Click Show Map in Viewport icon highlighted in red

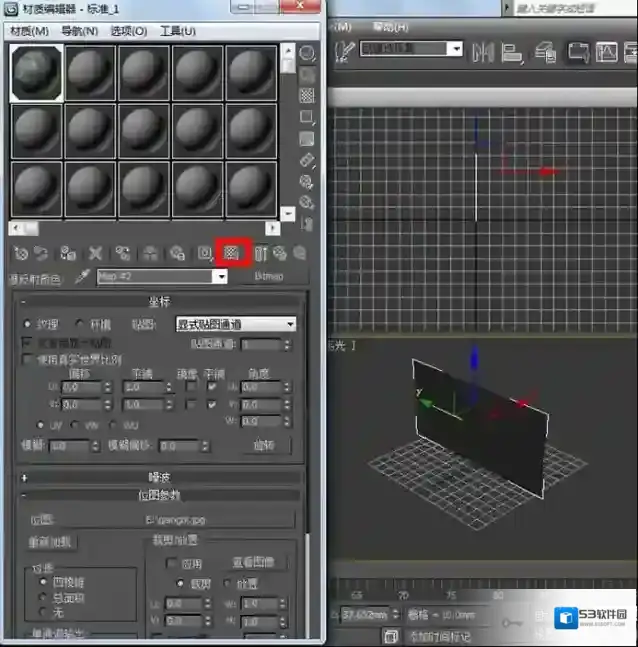pos(231,253)
